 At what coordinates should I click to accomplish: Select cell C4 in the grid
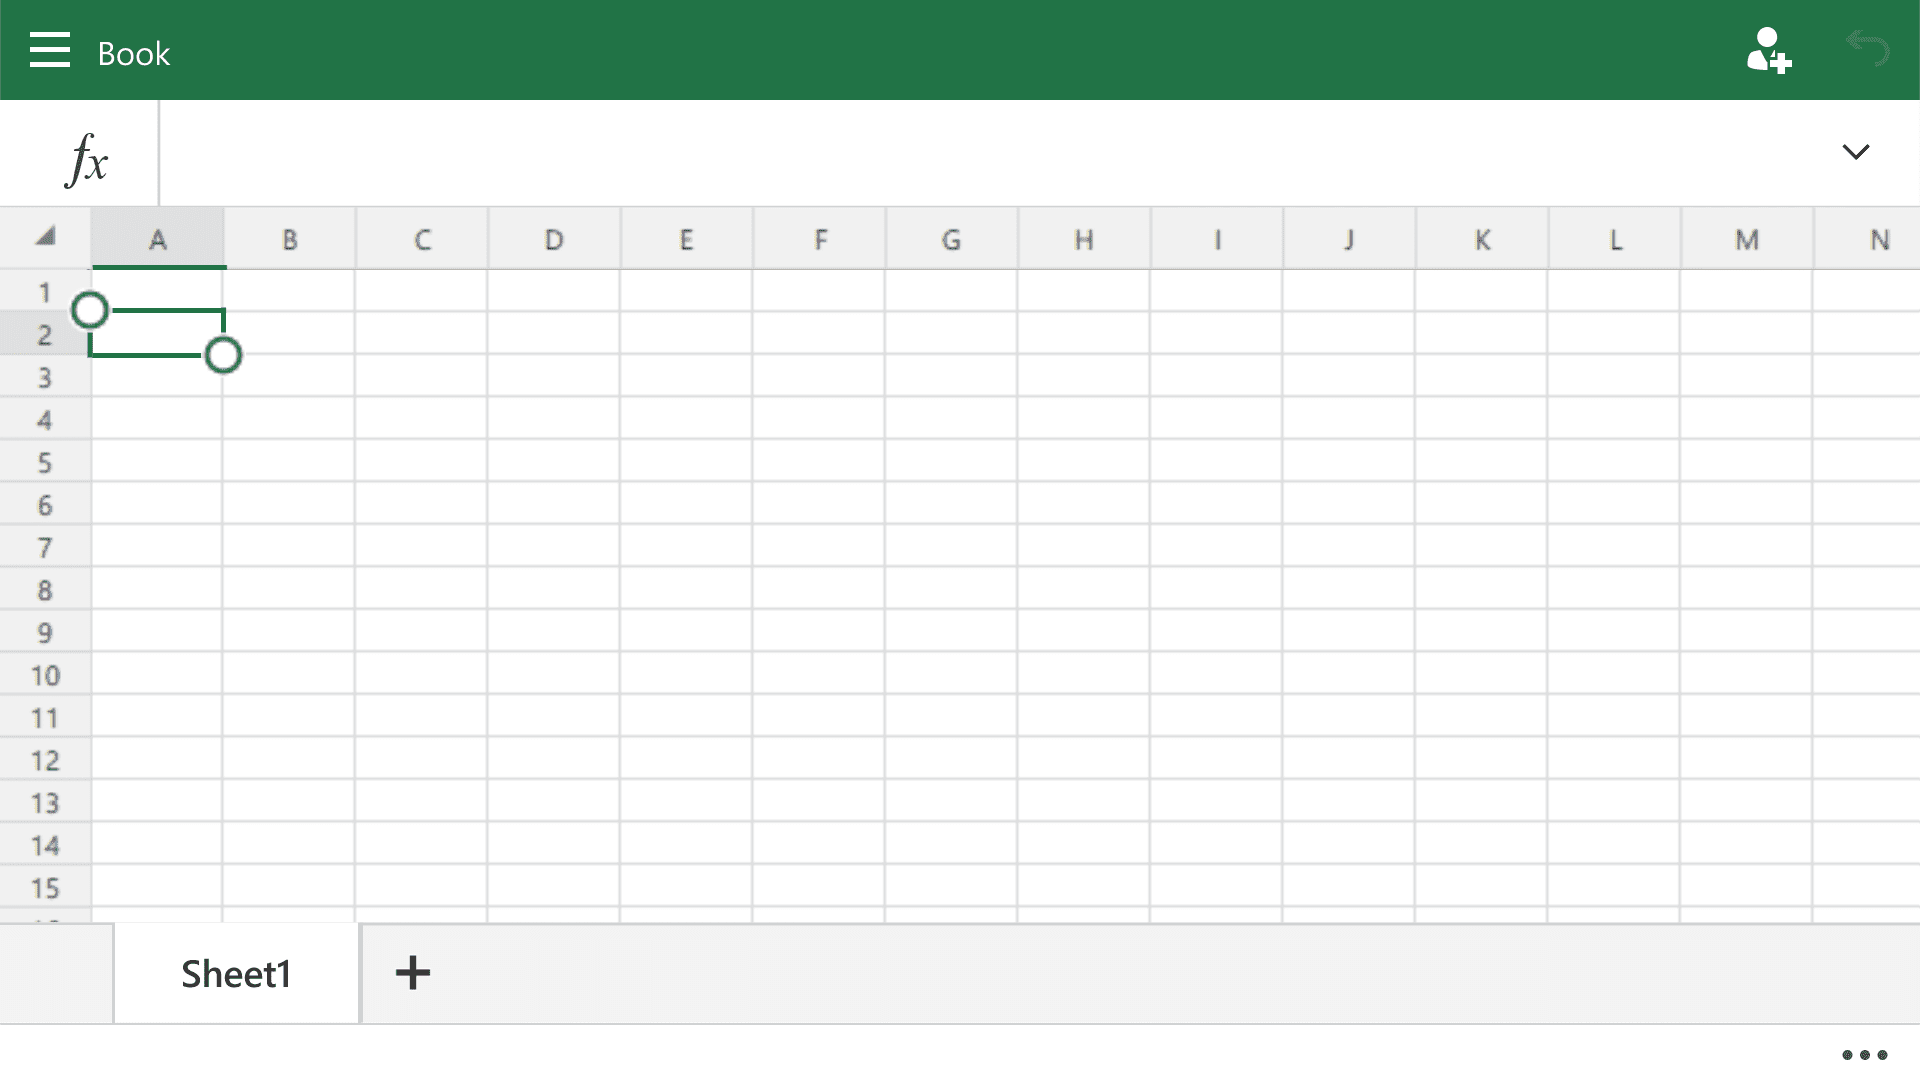tap(421, 419)
